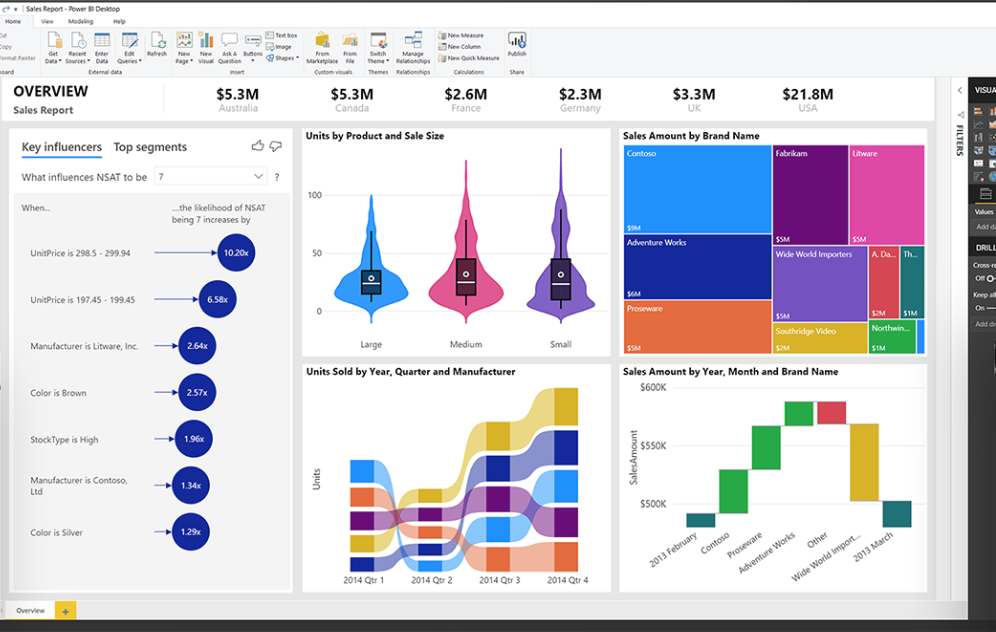Click 'Color is Brown' influencer row
996x632 pixels.
point(121,393)
